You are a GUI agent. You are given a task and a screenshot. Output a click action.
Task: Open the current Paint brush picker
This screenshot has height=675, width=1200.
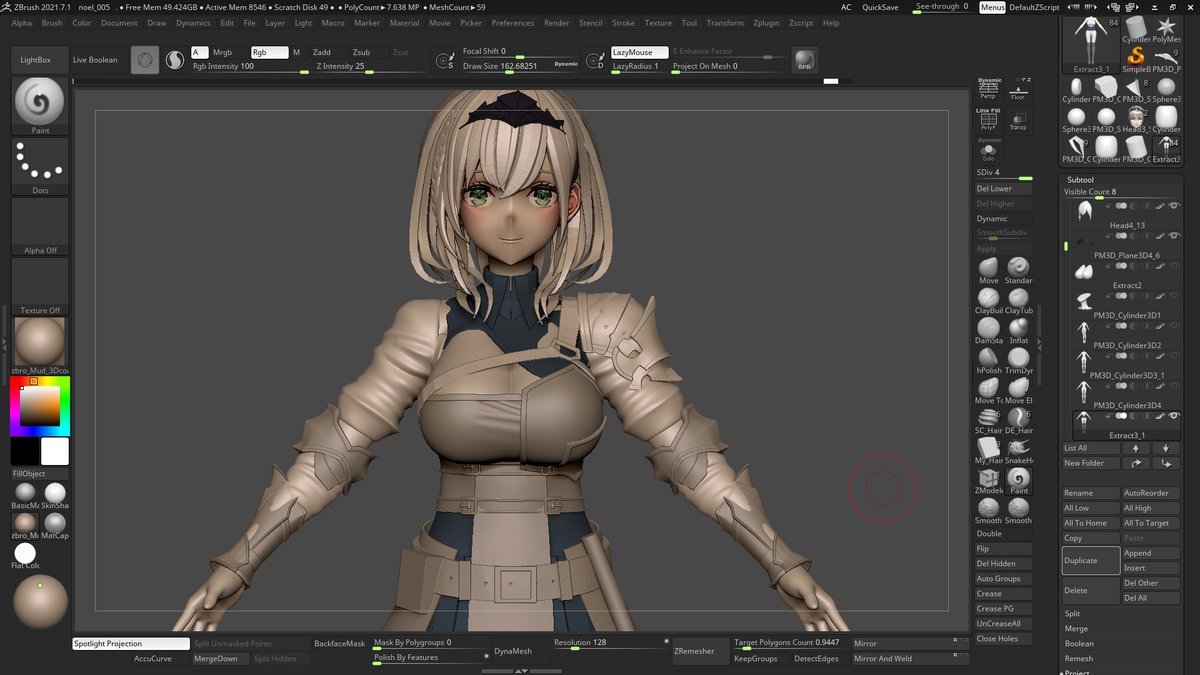[41, 106]
